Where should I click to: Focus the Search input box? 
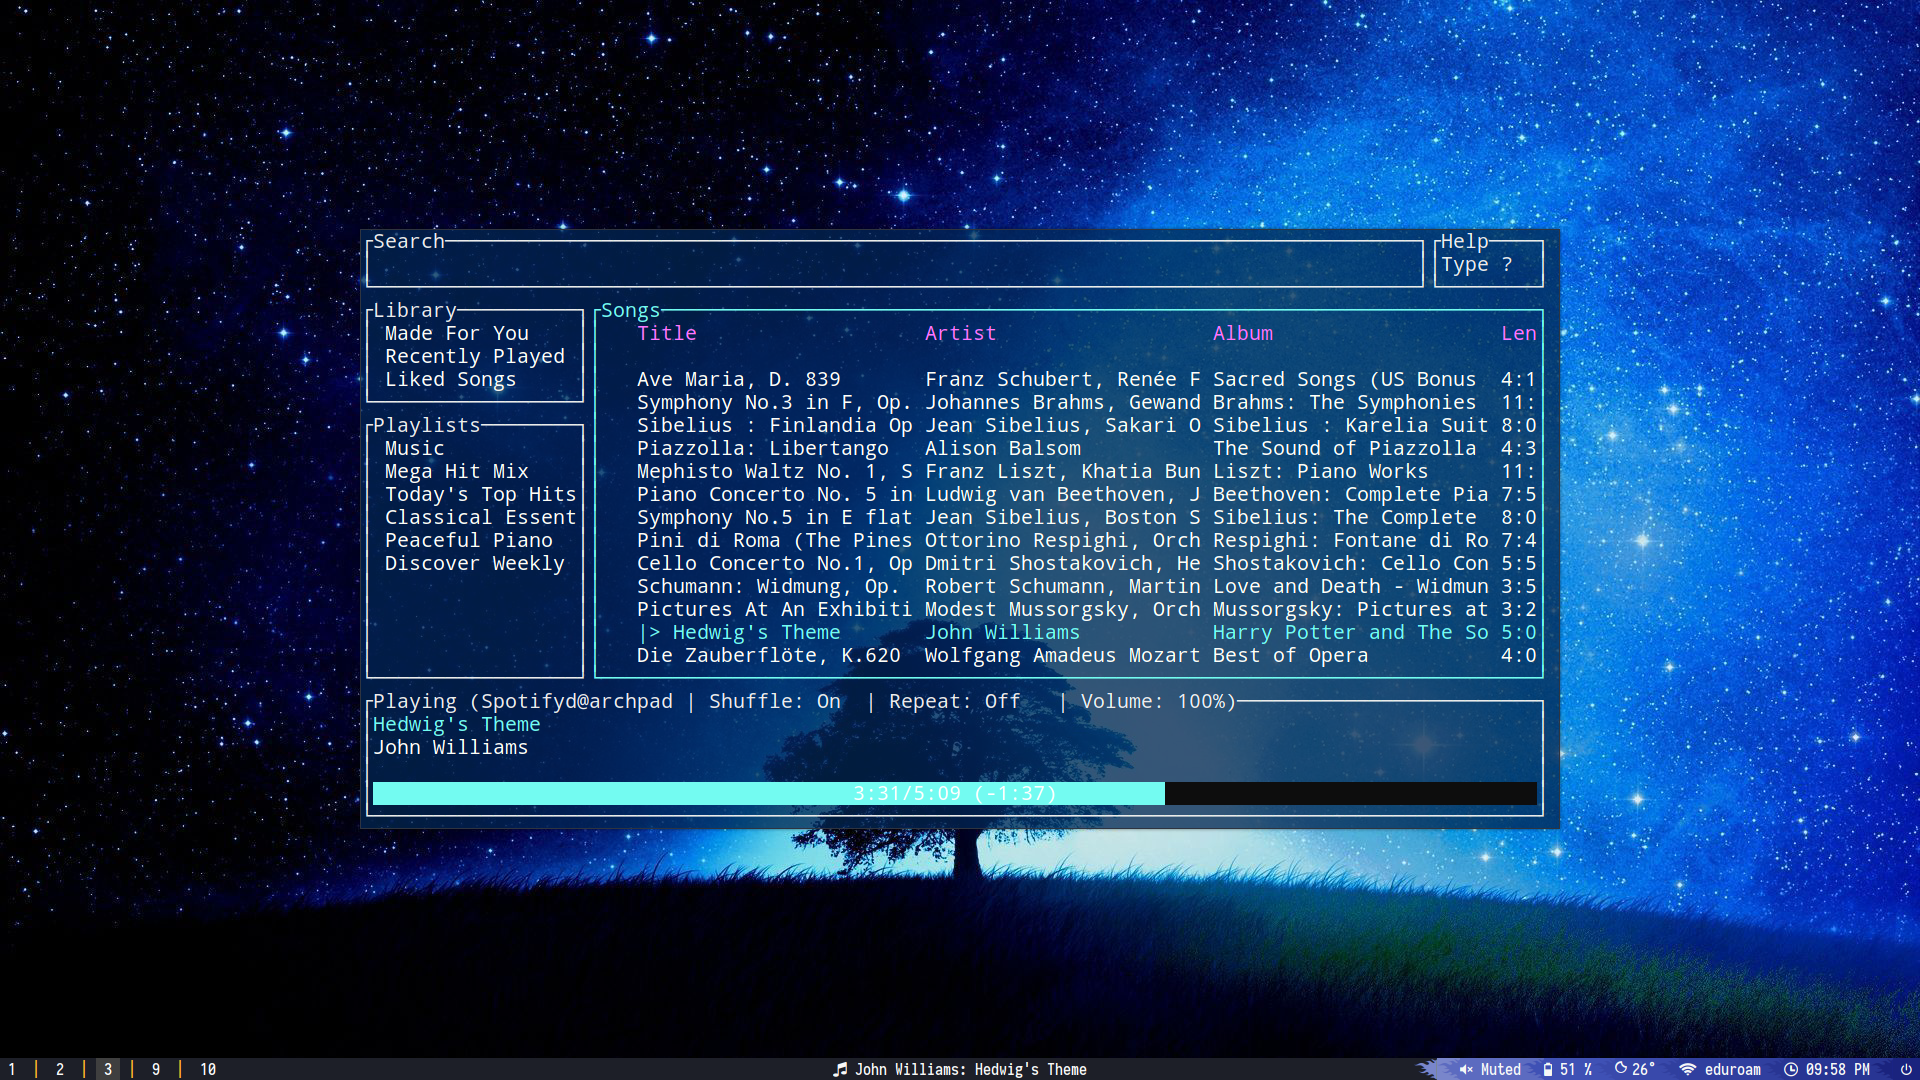[895, 265]
